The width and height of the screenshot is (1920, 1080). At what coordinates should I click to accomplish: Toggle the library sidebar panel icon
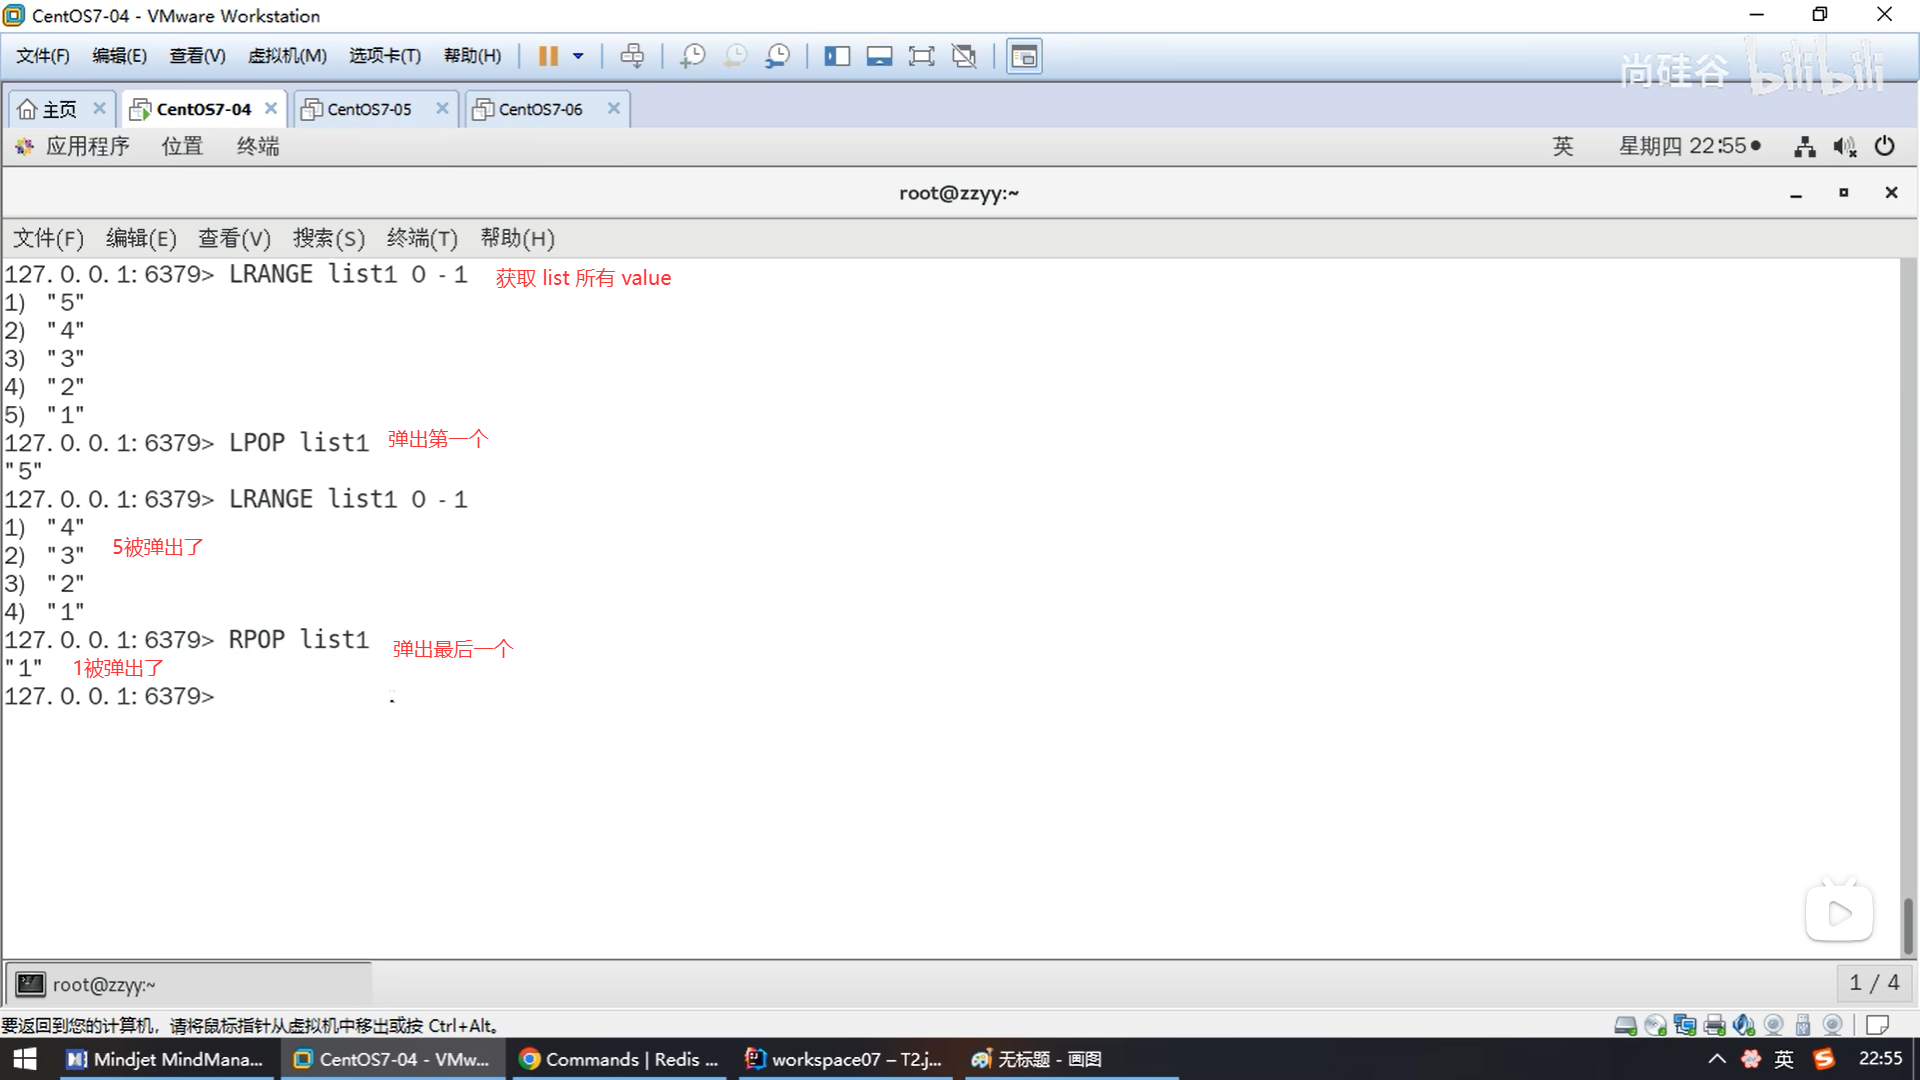coord(837,56)
